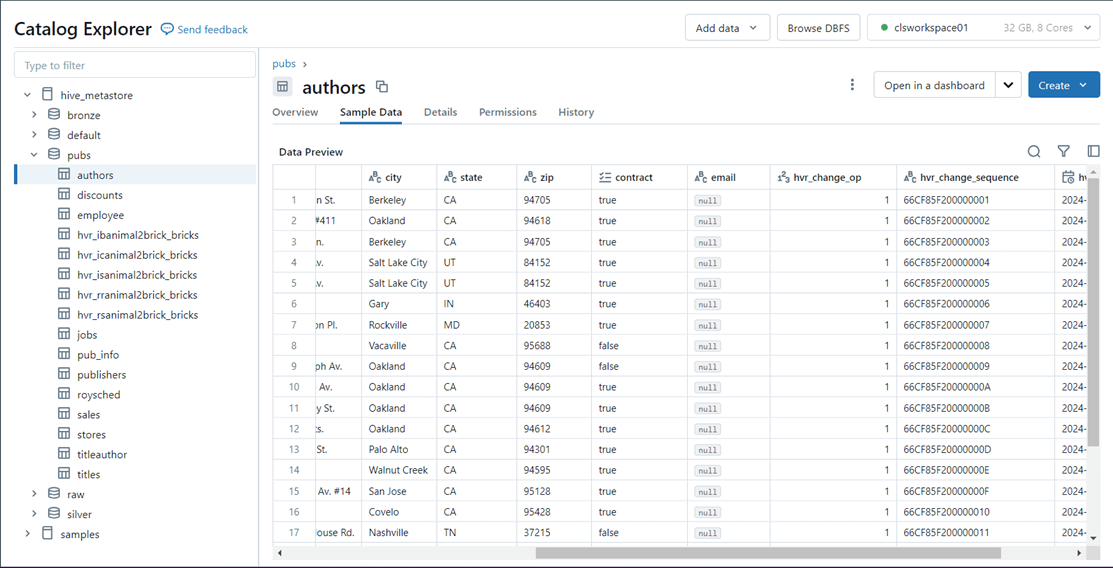Click the Send feedback link
The width and height of the screenshot is (1113, 568).
212,29
